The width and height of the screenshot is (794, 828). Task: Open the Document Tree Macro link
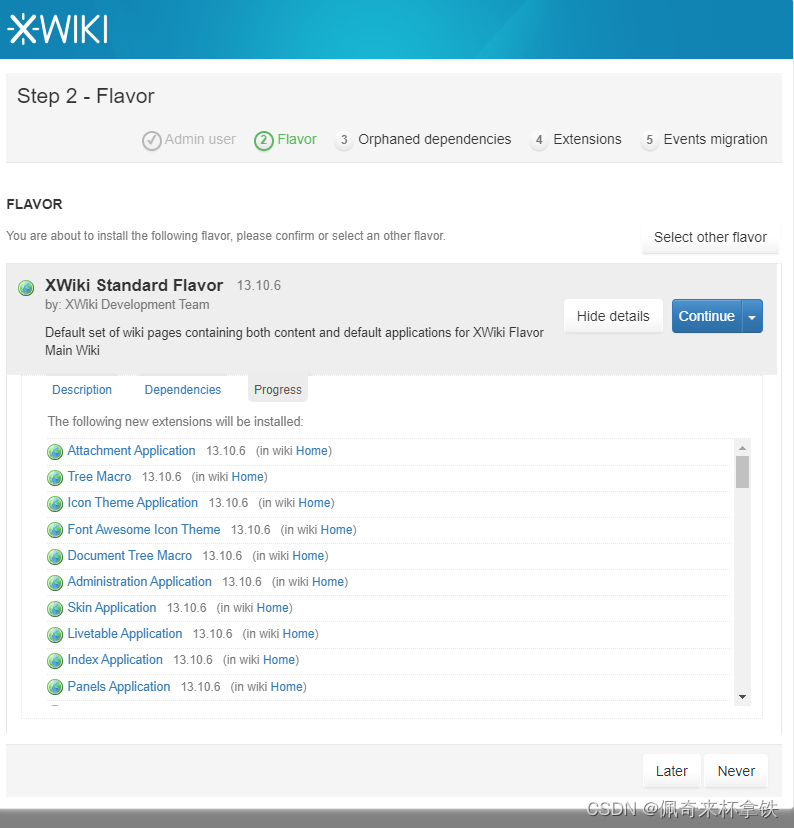(129, 556)
